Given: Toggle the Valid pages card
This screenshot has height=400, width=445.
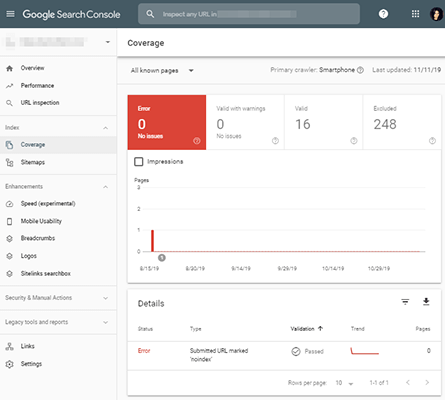Looking at the screenshot, I should click(323, 122).
